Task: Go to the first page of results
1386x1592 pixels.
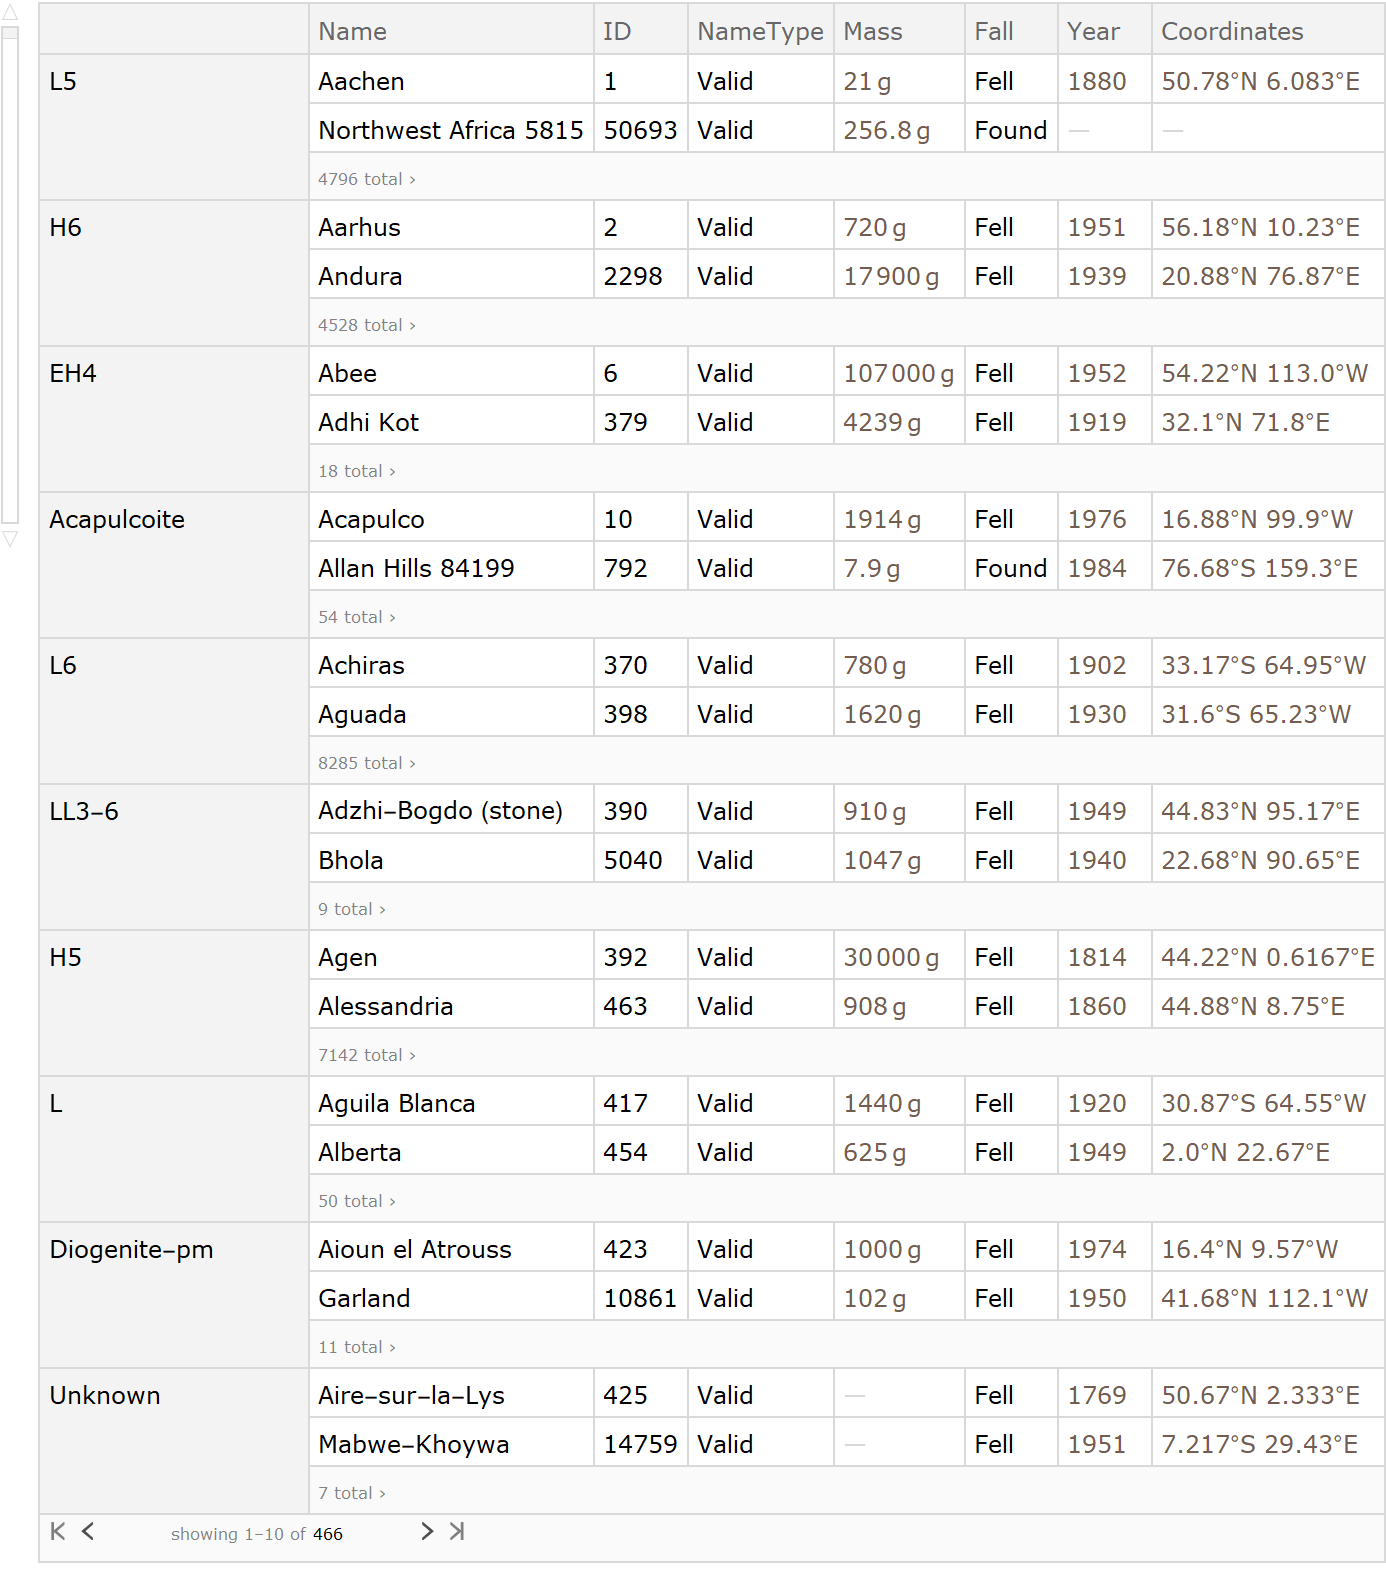Action: pyautogui.click(x=58, y=1531)
